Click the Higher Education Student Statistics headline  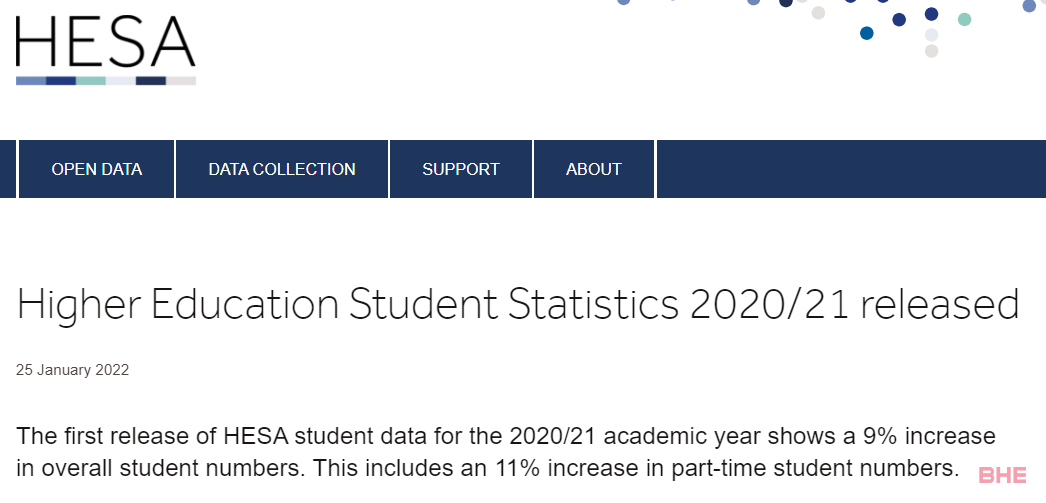(518, 304)
